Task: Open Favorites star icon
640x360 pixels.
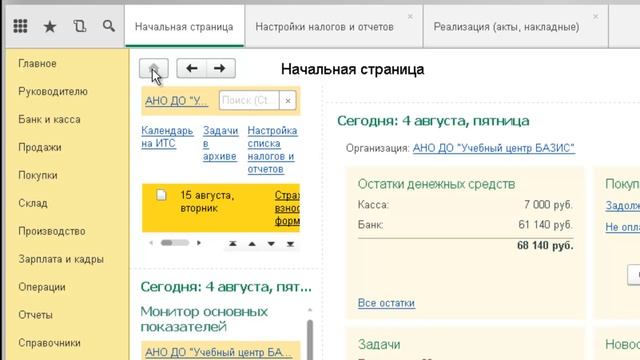Action: point(50,27)
